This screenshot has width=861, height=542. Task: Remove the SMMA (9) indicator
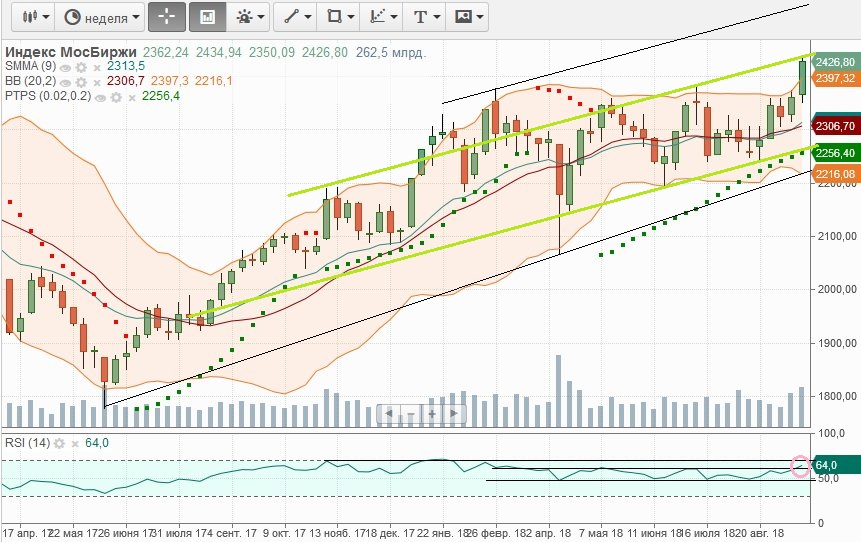(97, 68)
